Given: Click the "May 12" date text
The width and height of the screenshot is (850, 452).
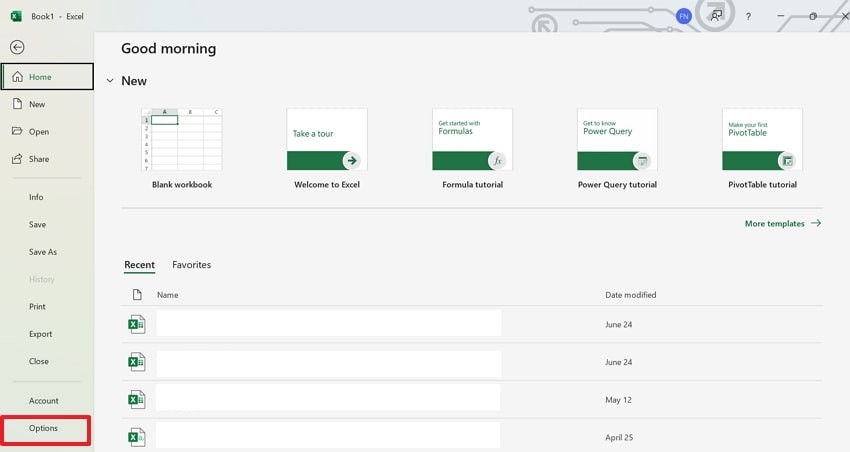Looking at the screenshot, I should point(619,400).
